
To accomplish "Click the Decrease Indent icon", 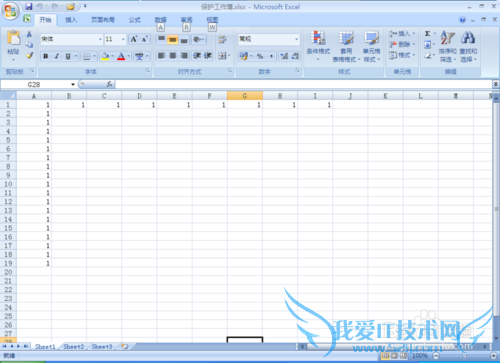I will [197, 56].
